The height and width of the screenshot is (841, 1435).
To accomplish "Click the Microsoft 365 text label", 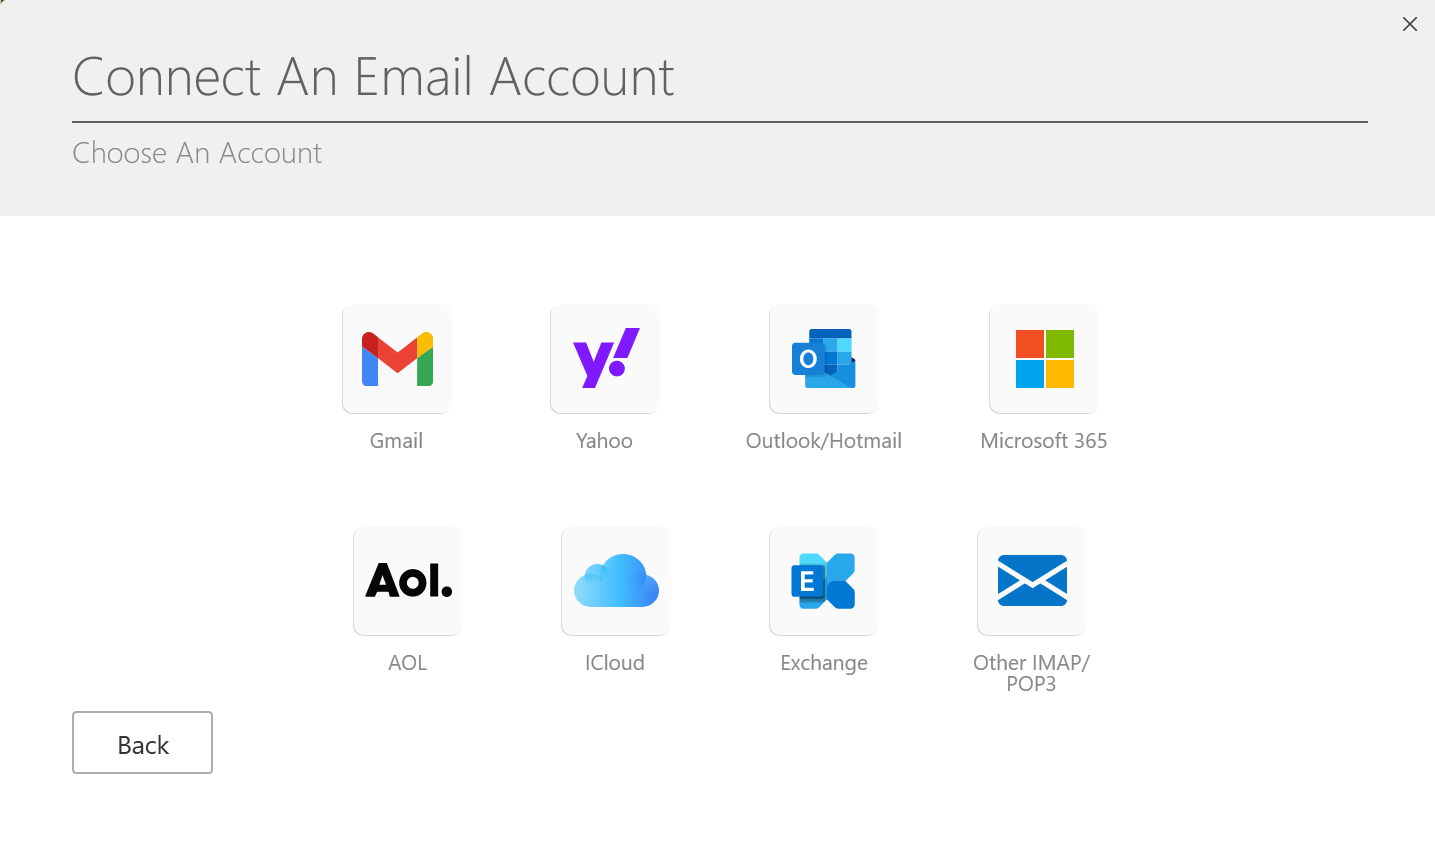I will [1044, 441].
